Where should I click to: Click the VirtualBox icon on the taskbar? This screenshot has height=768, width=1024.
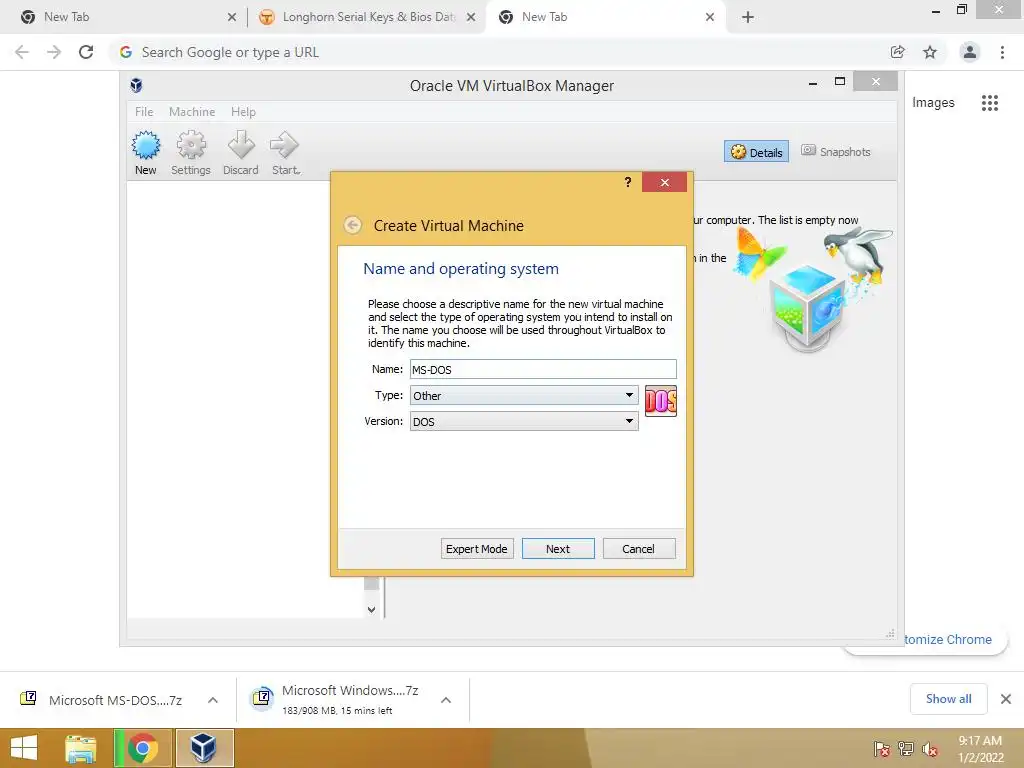pos(204,748)
